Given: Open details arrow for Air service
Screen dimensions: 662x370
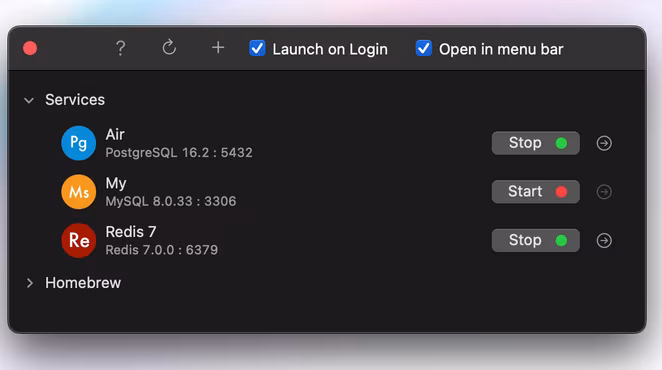Looking at the screenshot, I should click(x=604, y=143).
